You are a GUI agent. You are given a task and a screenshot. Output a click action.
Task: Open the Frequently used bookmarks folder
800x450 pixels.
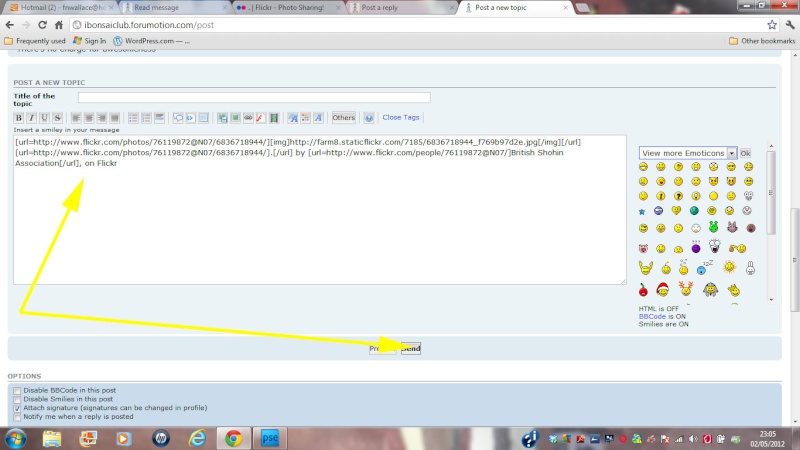[x=35, y=41]
